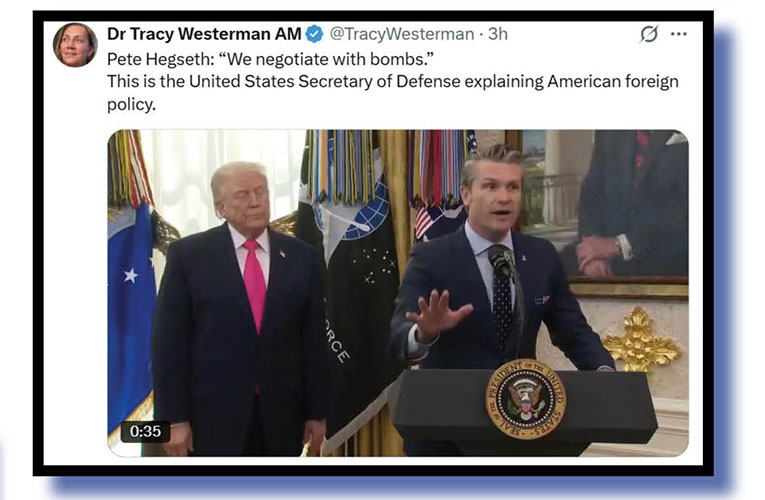Click the 3h timestamp of the post
Screen dimensions: 765x500
tap(498, 34)
